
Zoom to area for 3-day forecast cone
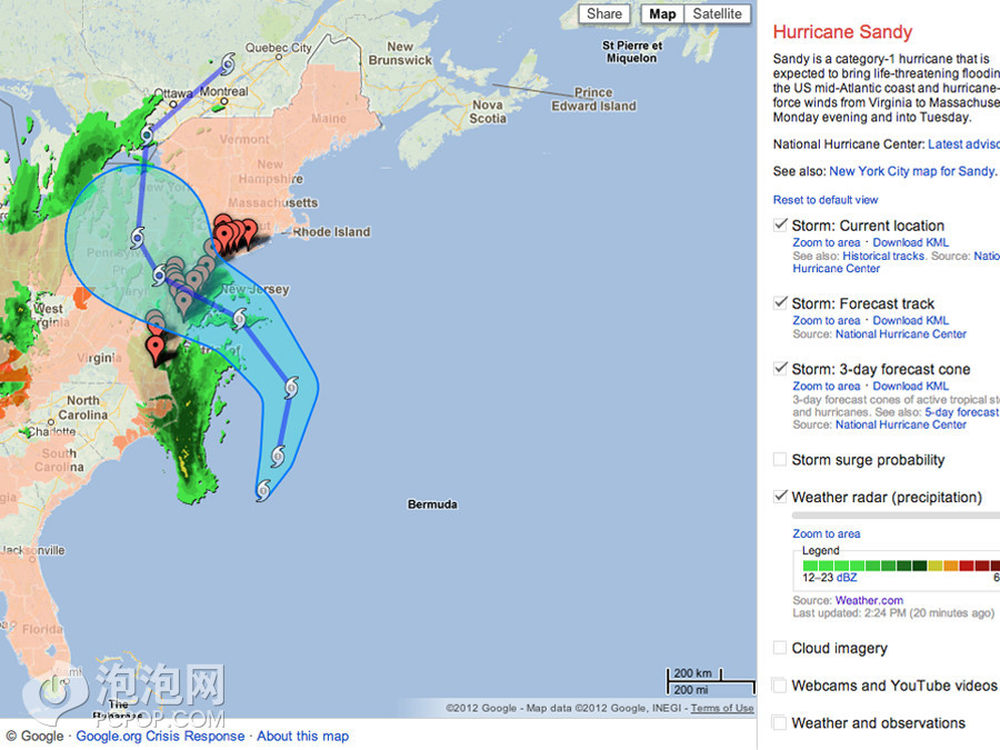[x=826, y=386]
